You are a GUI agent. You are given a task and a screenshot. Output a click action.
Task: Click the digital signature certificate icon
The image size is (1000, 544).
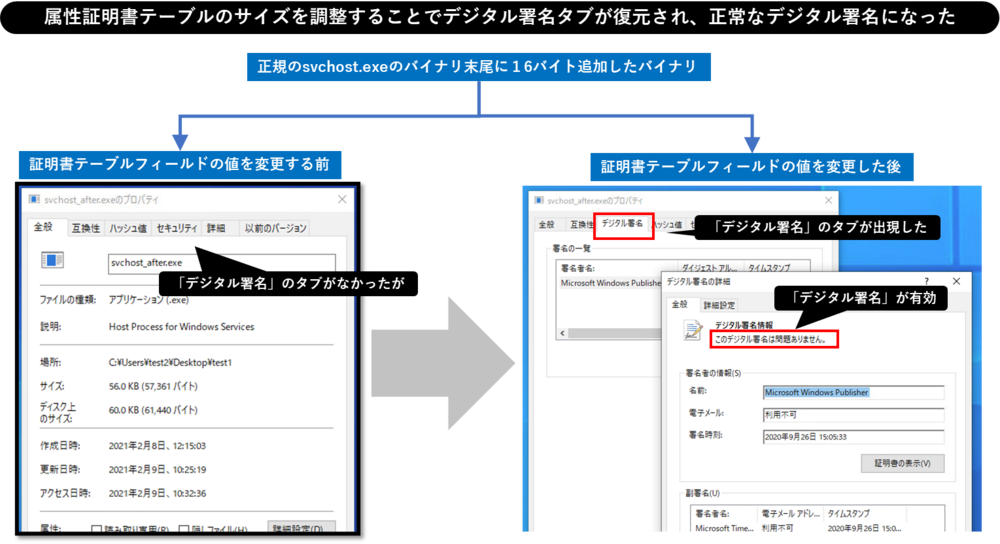pos(693,331)
